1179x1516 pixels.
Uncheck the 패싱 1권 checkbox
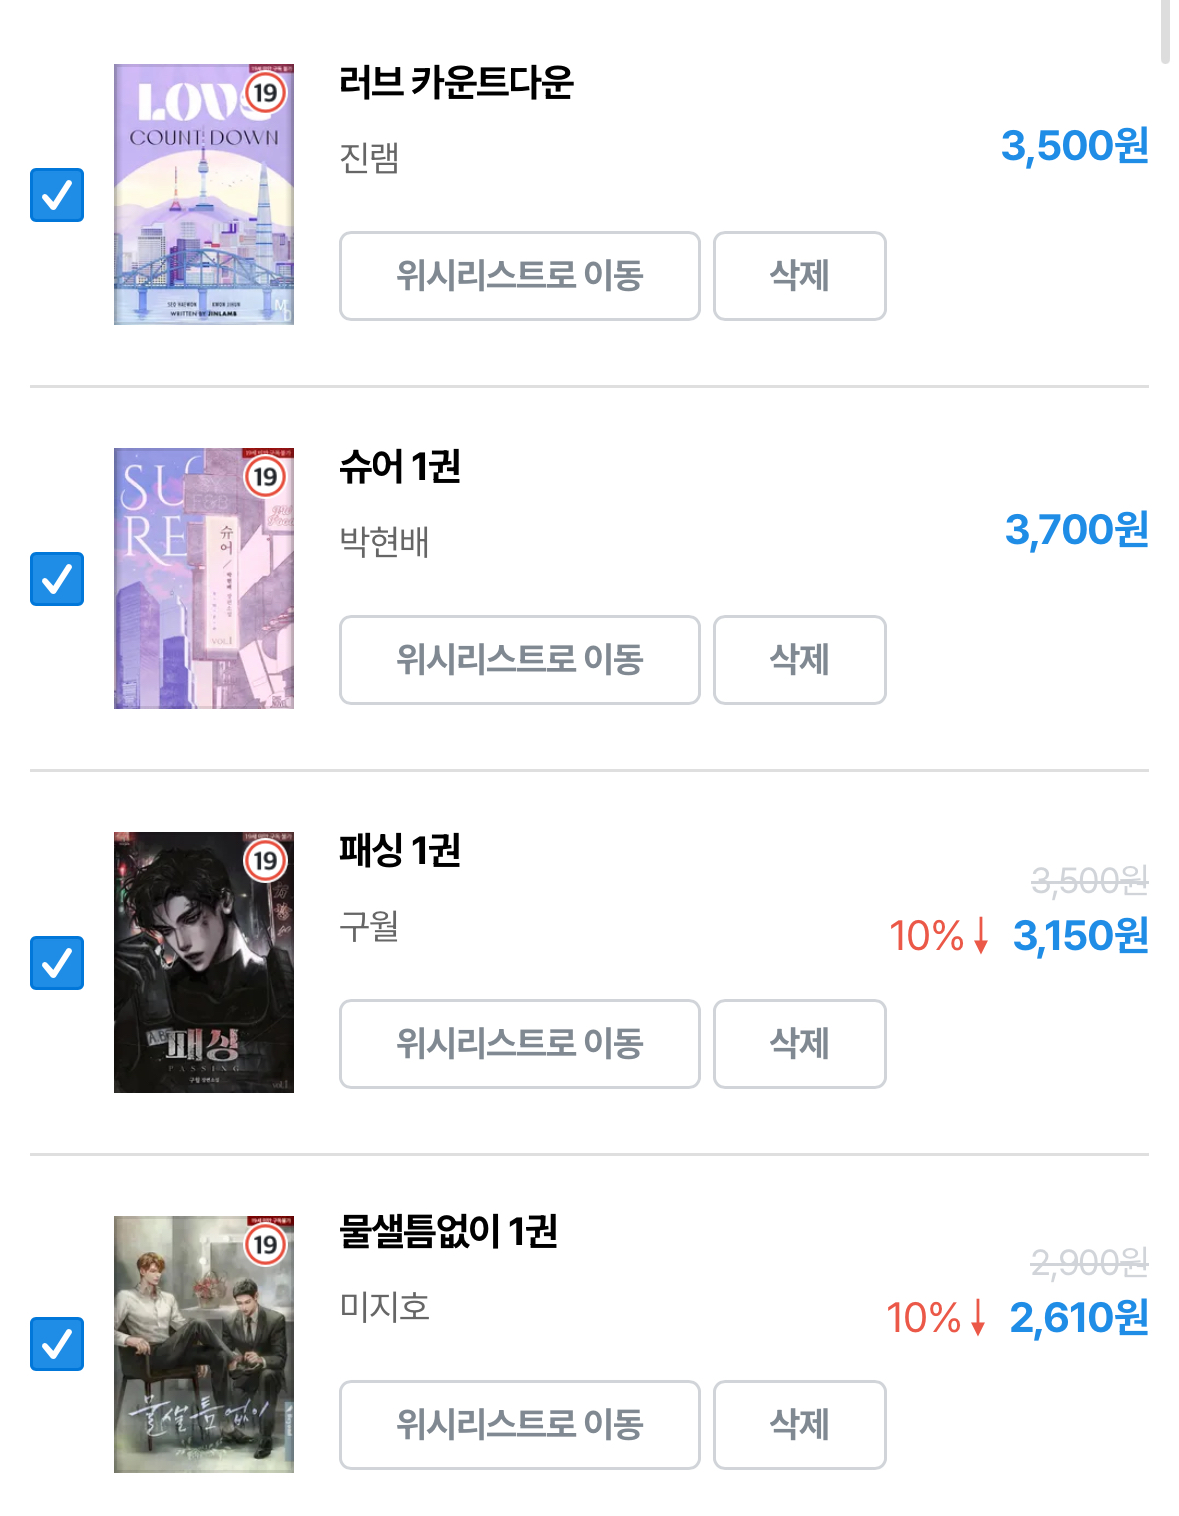coord(57,963)
